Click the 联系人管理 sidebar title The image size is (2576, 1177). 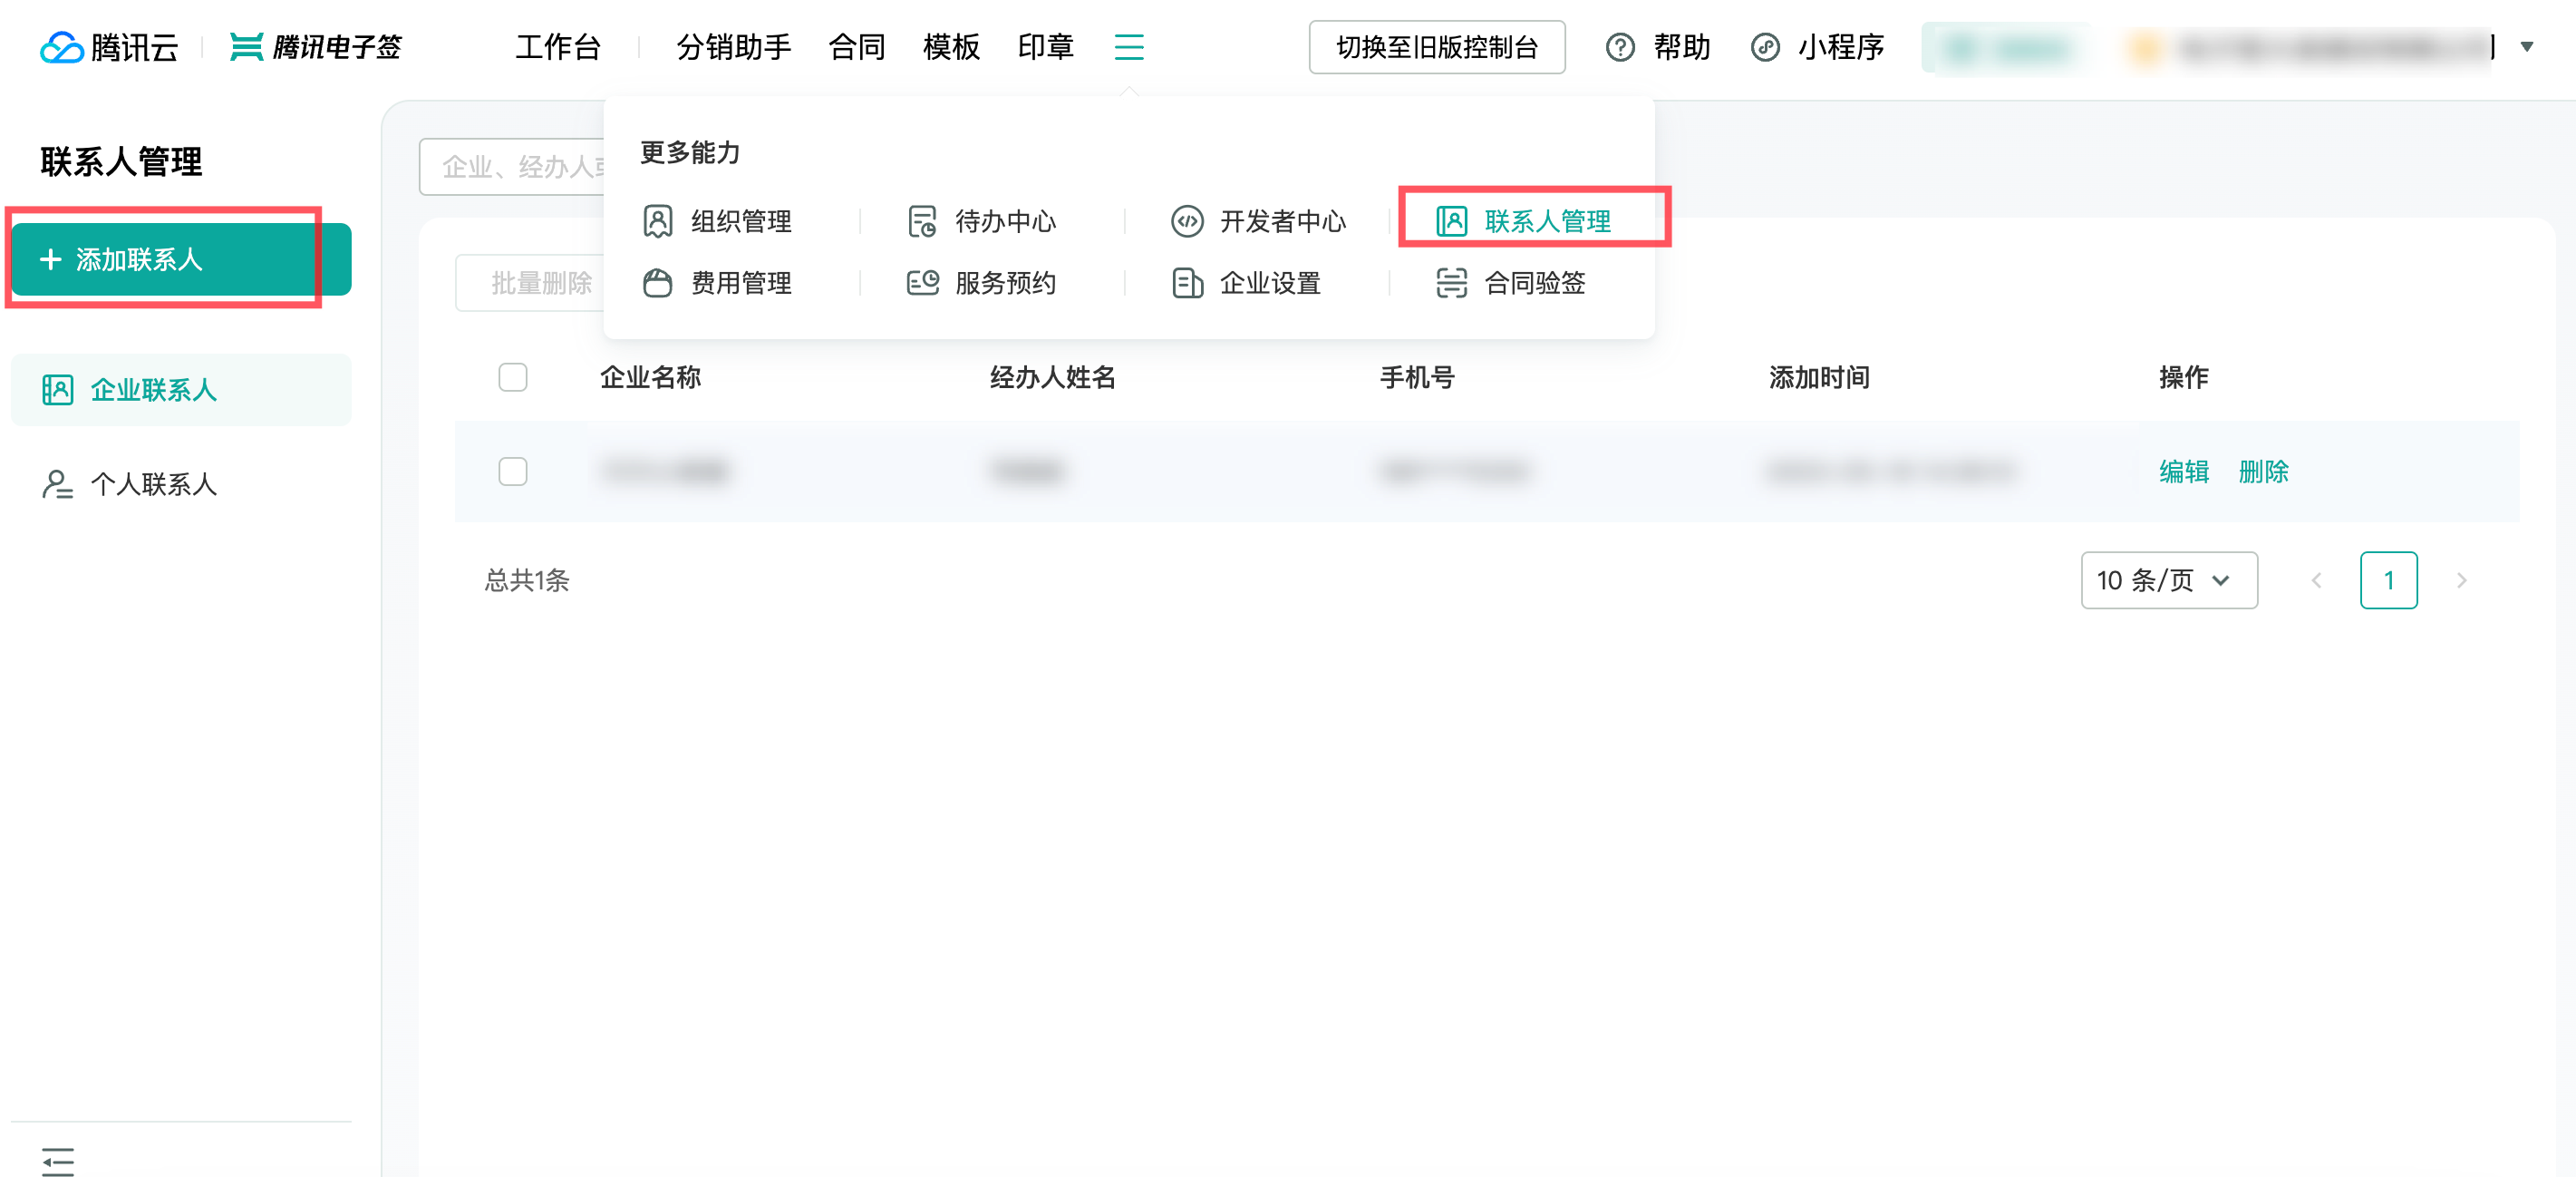(121, 161)
